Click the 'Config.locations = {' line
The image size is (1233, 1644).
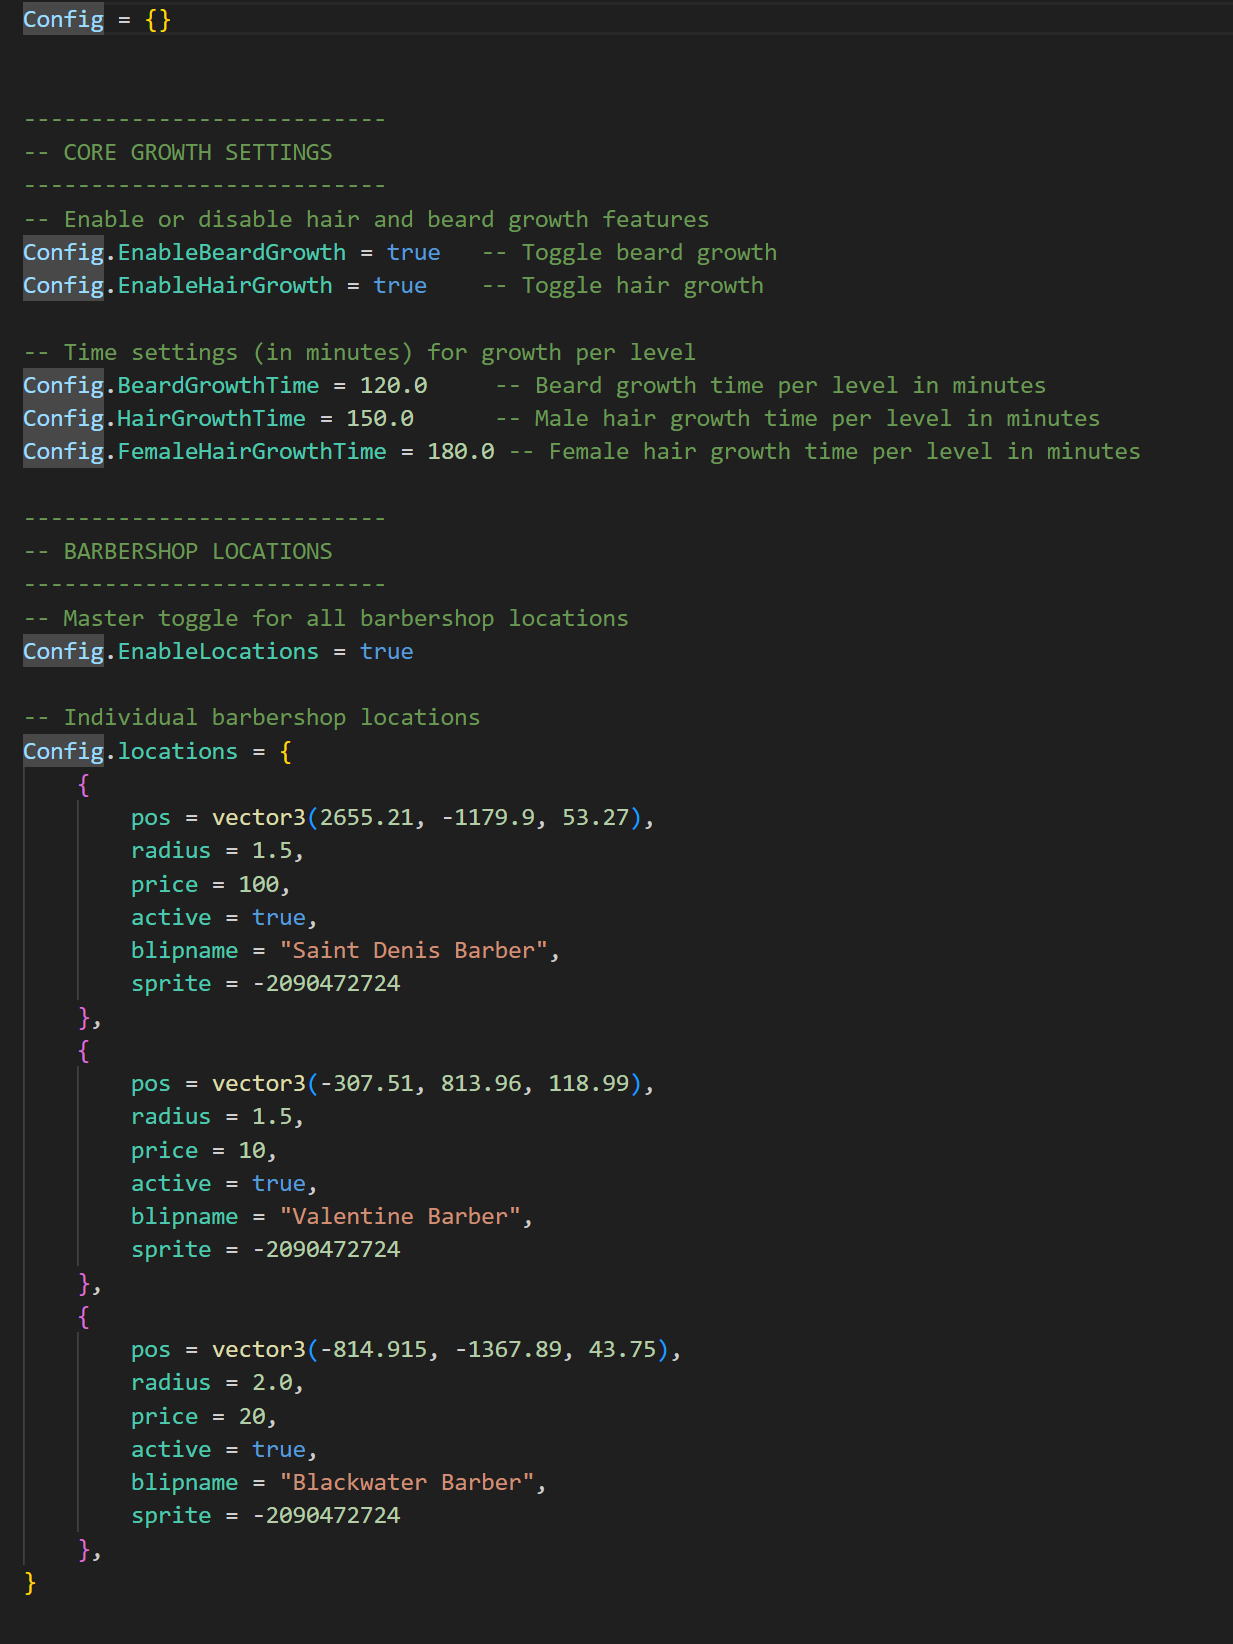158,751
